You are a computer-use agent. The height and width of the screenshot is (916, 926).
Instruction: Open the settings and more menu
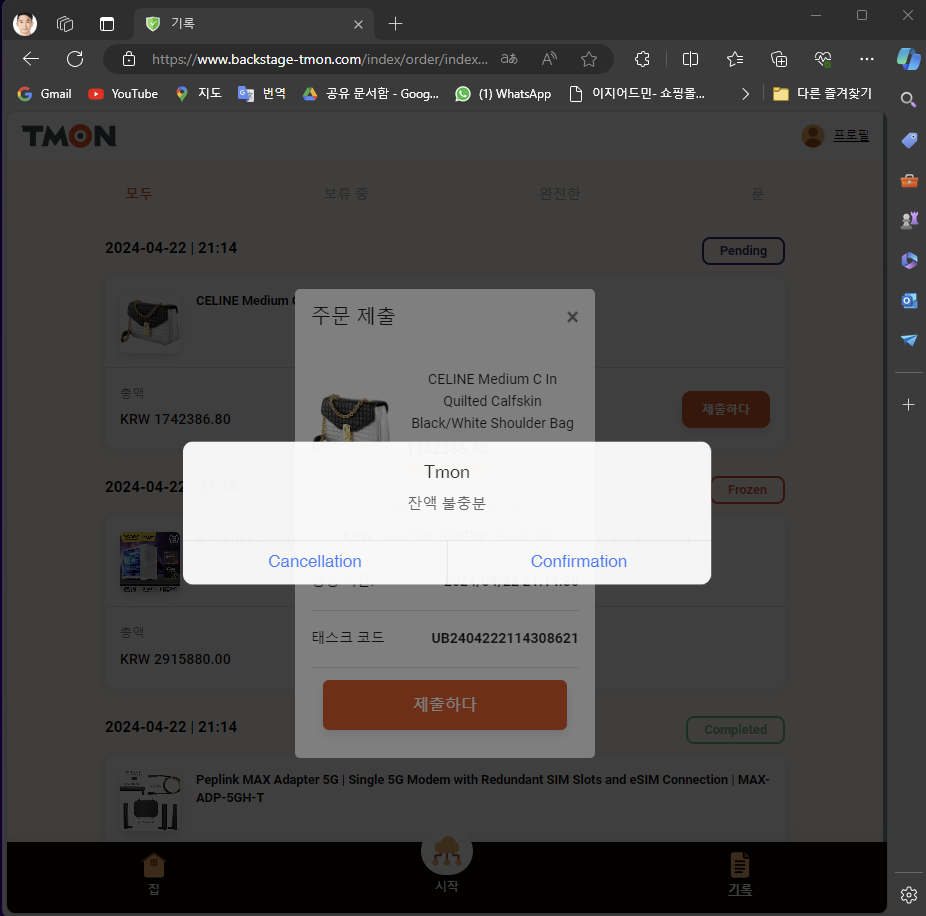(x=866, y=59)
